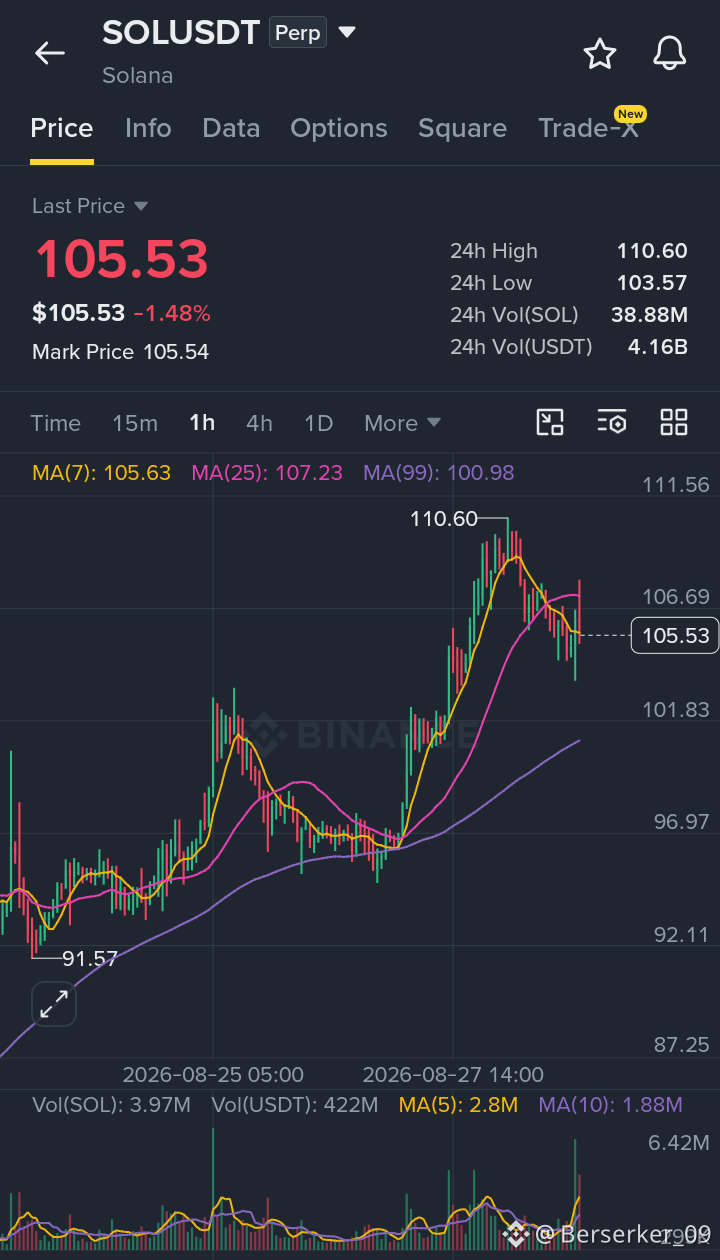Tap the back arrow icon

(49, 53)
